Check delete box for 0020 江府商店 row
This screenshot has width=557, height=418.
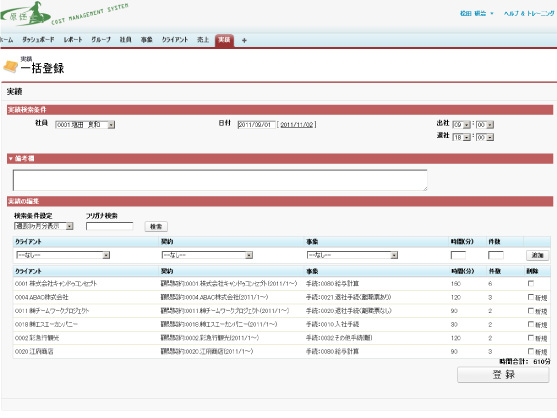tap(531, 351)
